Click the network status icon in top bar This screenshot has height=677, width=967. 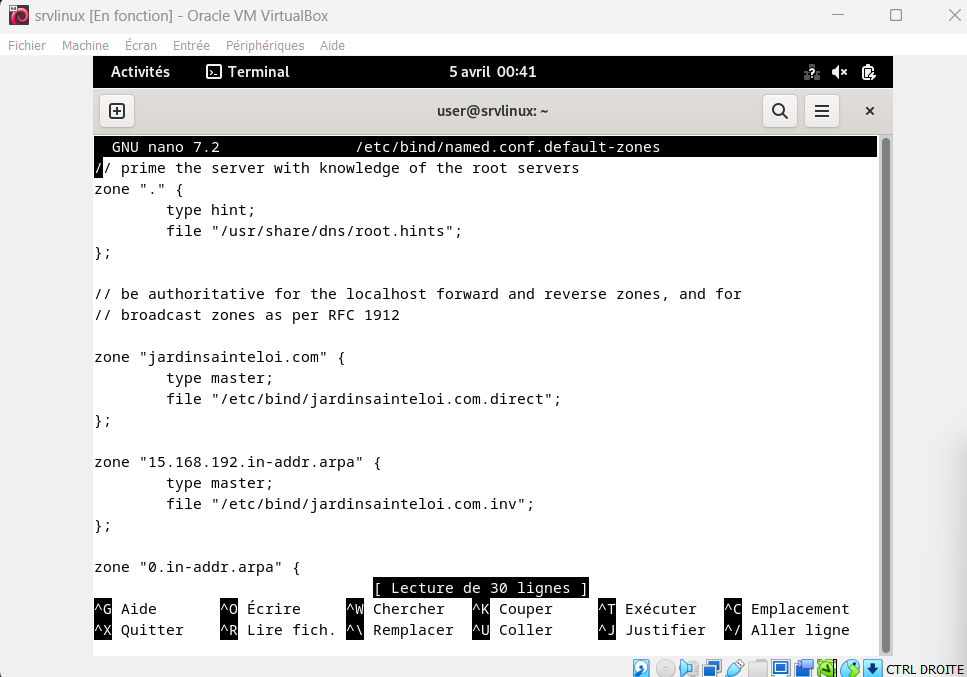[x=811, y=72]
